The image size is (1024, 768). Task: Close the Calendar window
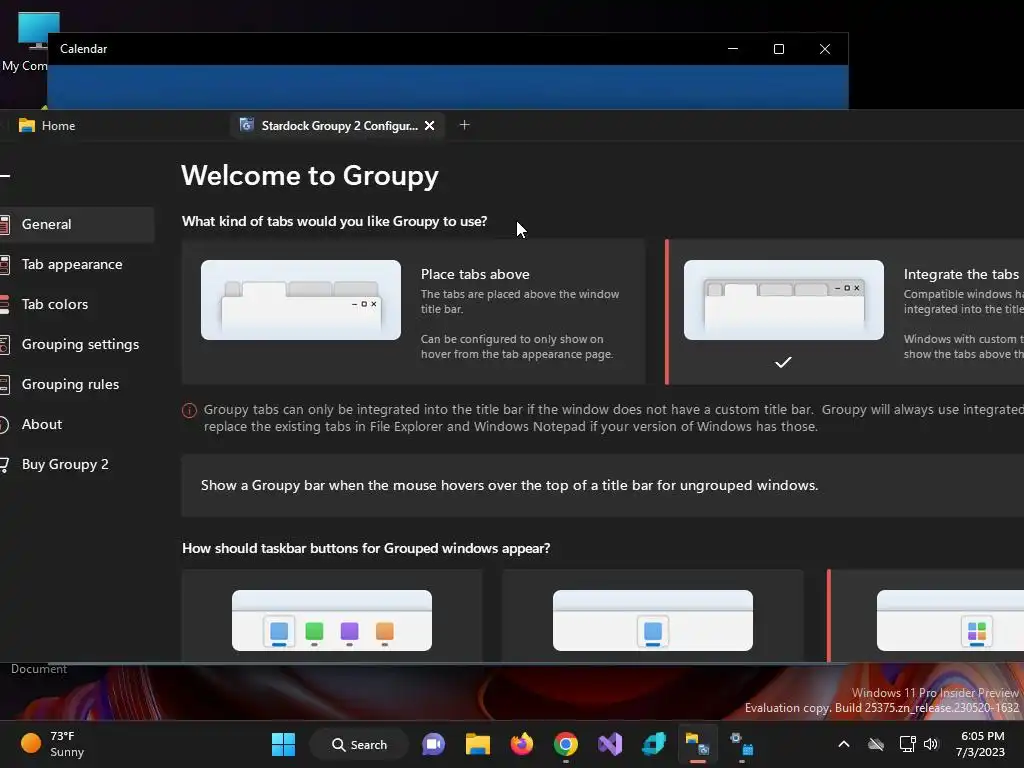coord(825,49)
